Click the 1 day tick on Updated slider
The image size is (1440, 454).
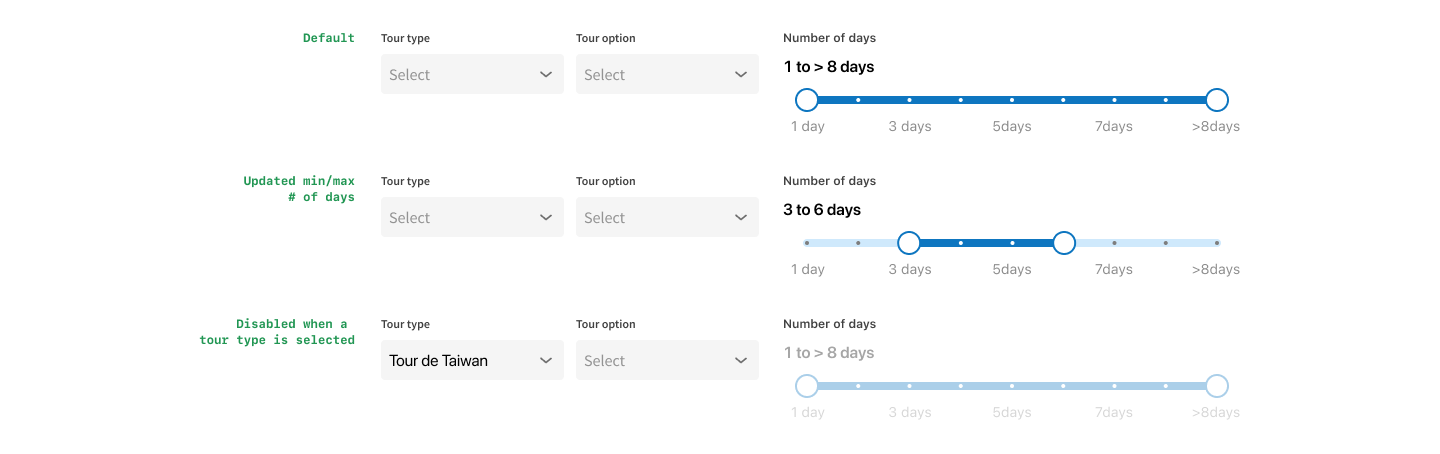pos(807,243)
